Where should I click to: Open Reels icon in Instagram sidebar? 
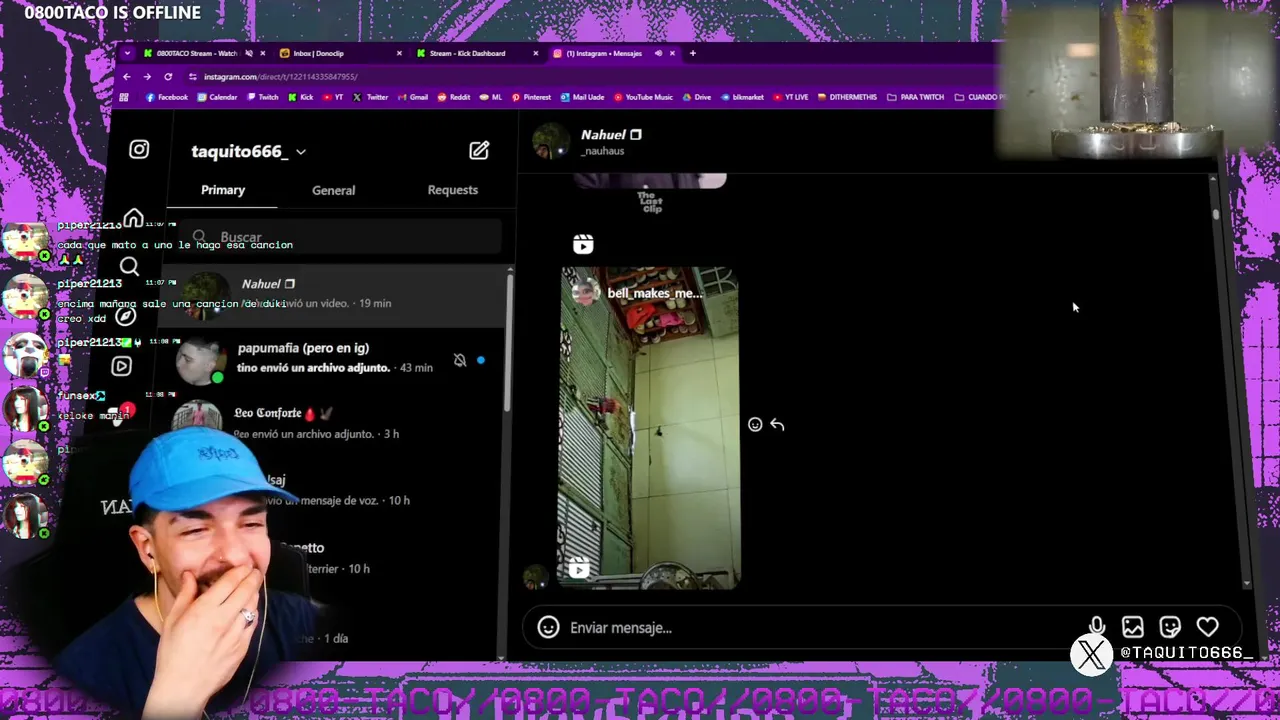coord(121,366)
